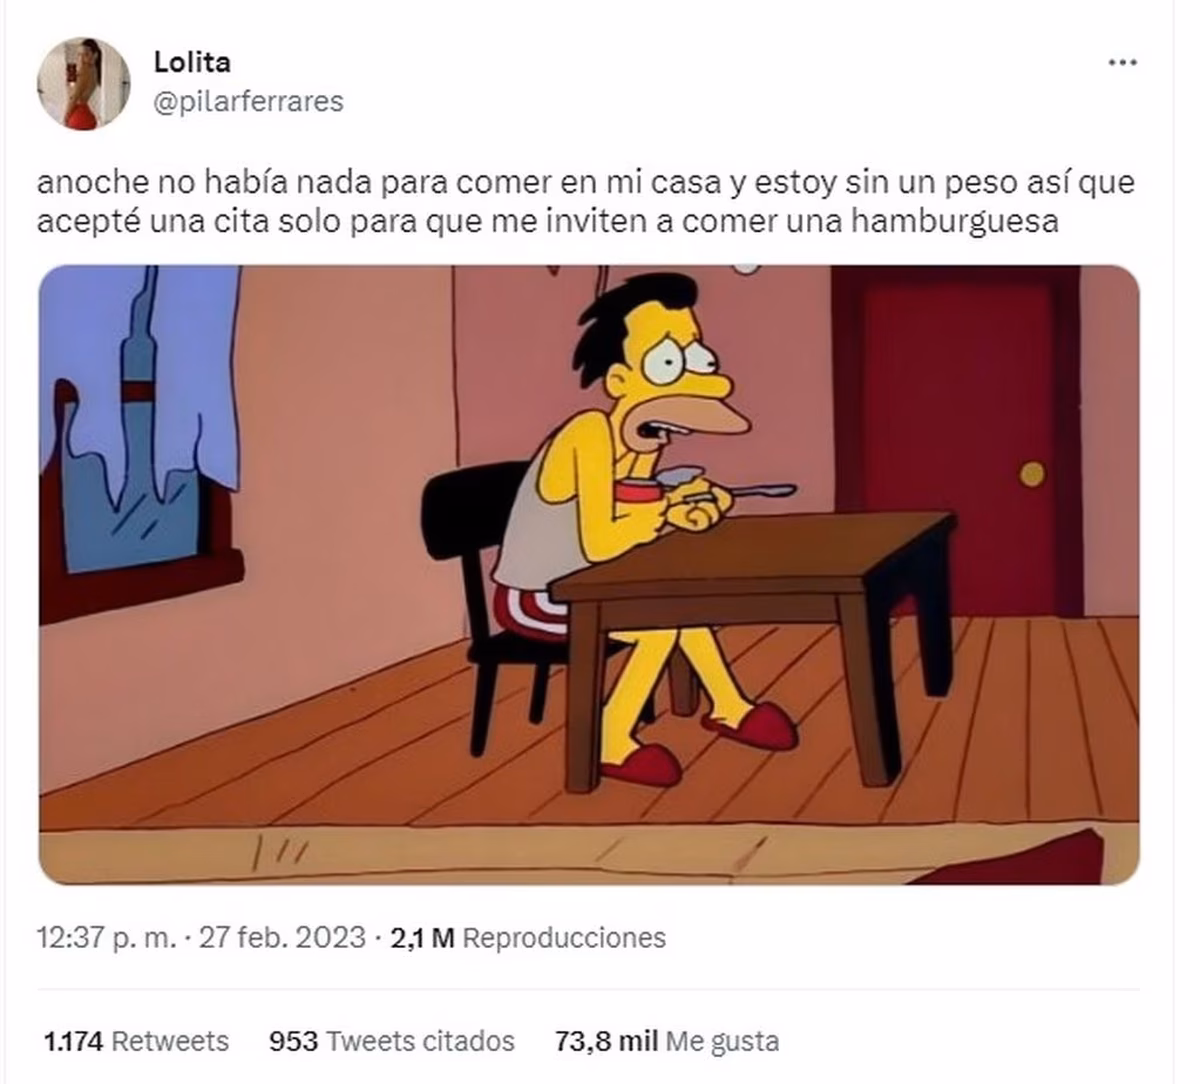The width and height of the screenshot is (1200, 1084).
Task: Click the broken window in the picture
Action: [139, 430]
